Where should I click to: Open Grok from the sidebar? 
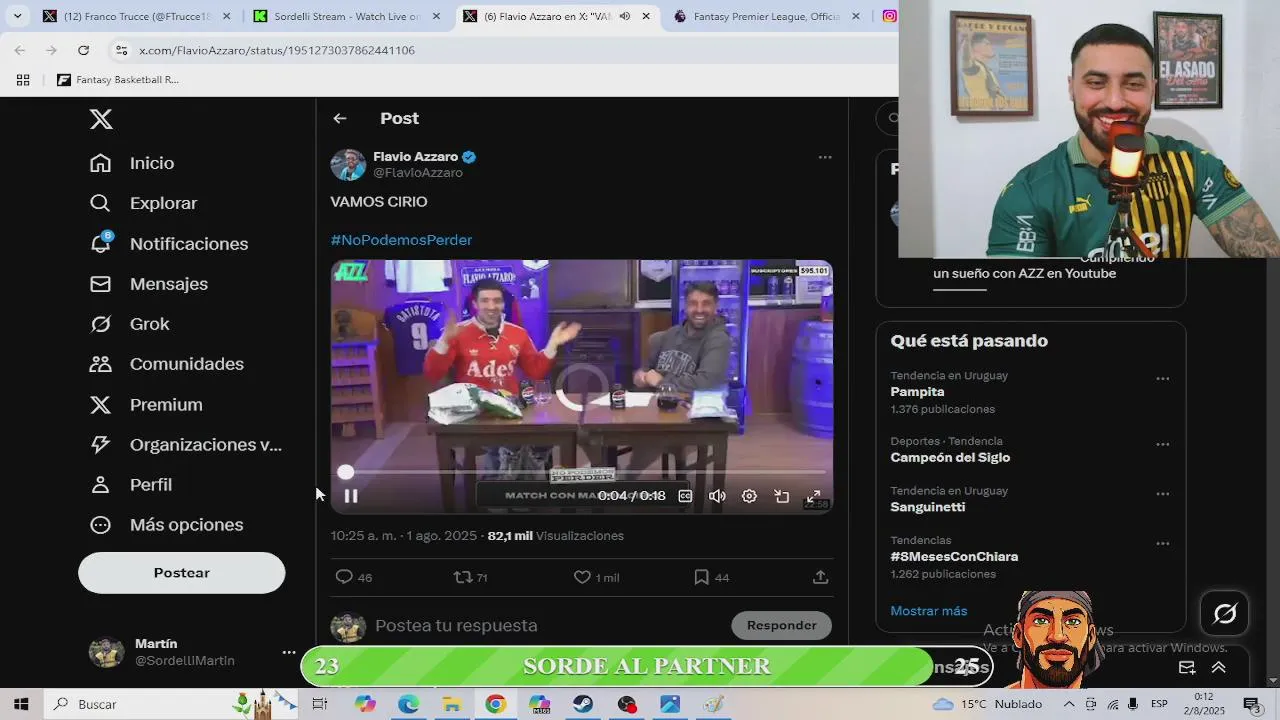click(130, 324)
